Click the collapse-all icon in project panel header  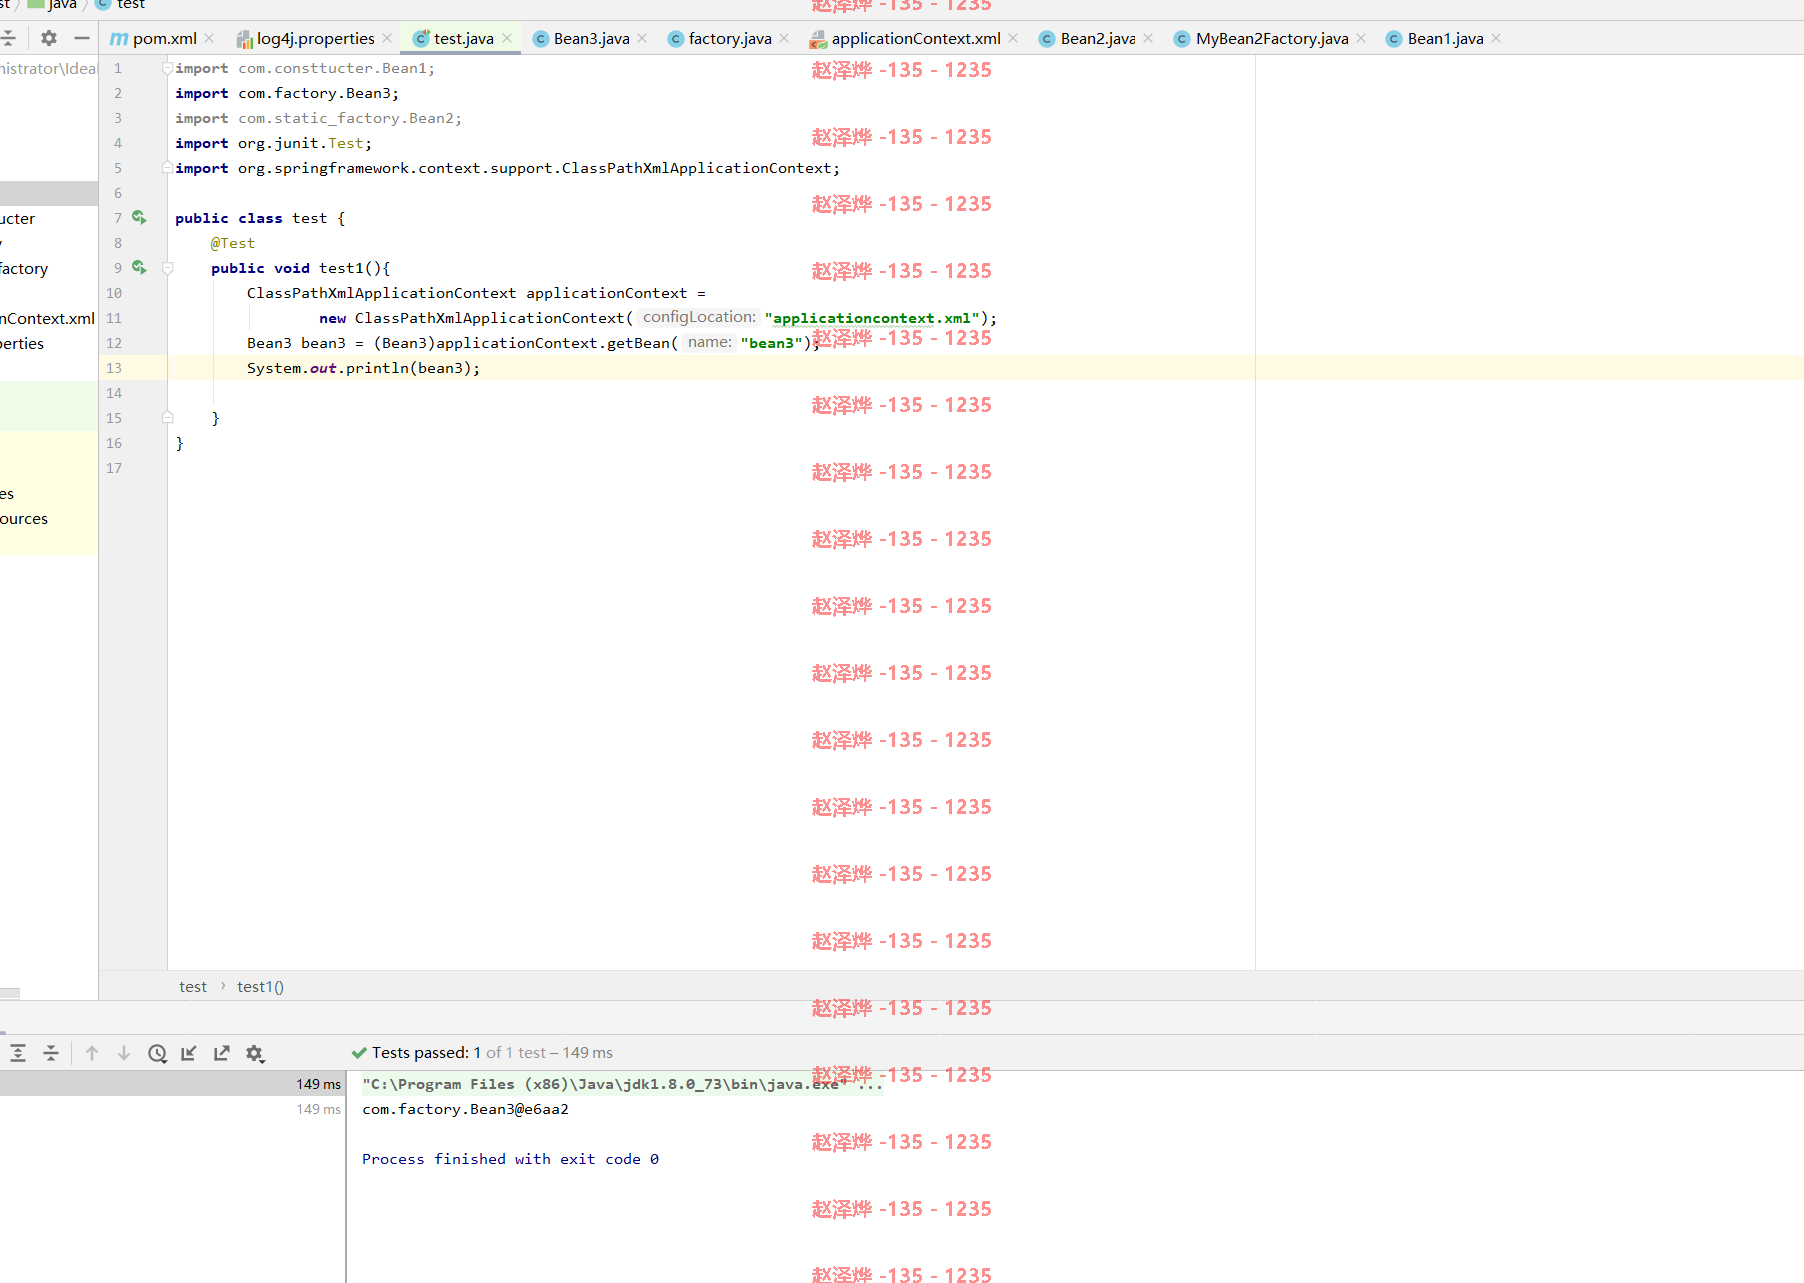coord(8,38)
